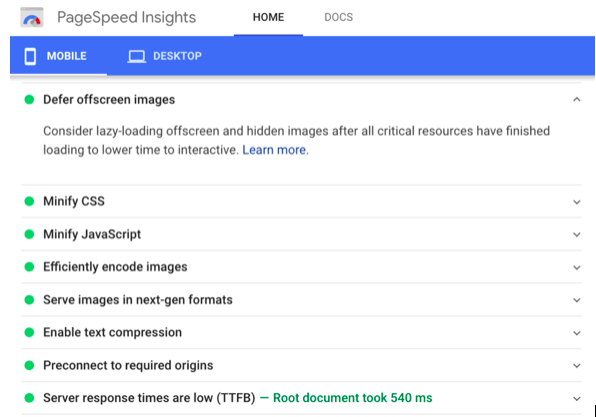
Task: Click green dot beside Enable text compression
Action: coord(29,333)
